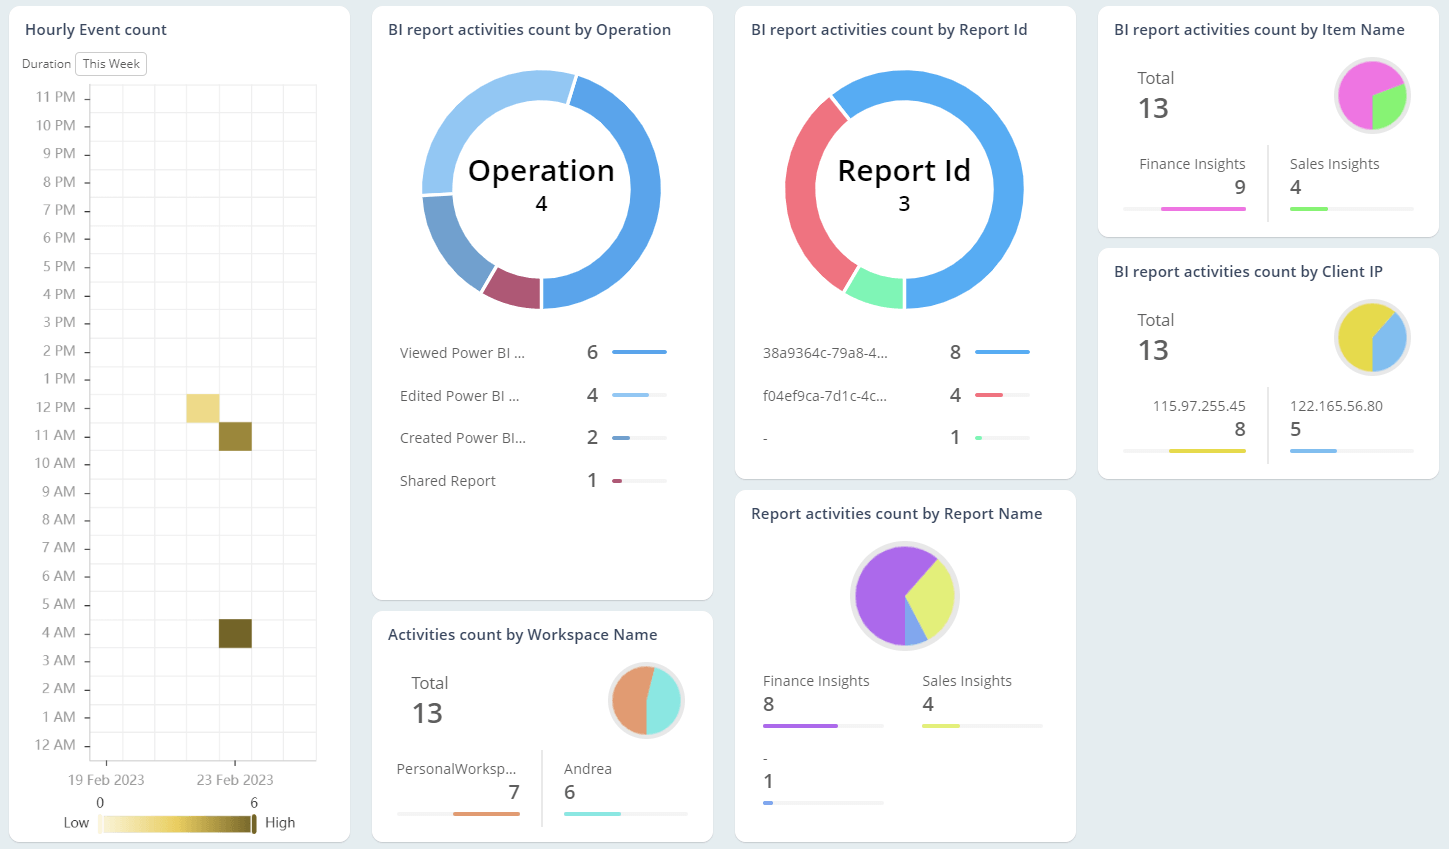Click the pink pie chart in Item Name card
Screen dimensions: 1449x849
1372,95
